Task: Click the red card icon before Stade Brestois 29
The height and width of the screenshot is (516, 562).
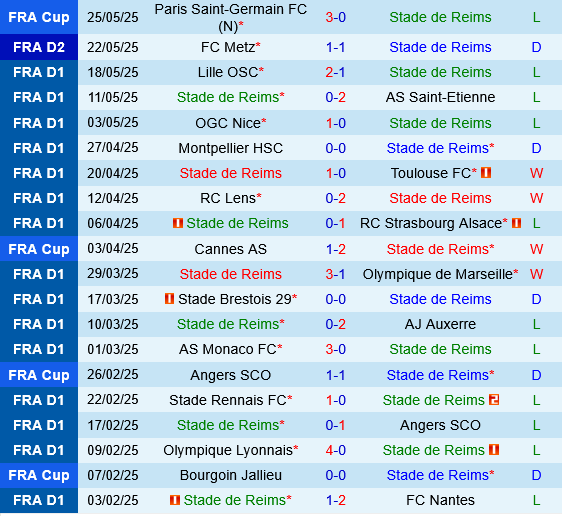Action: click(169, 298)
